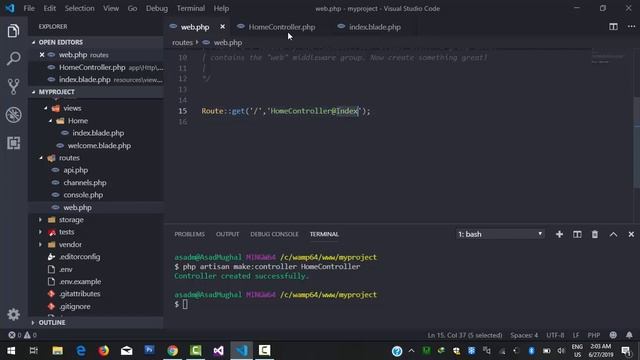Maximize the terminal panel size
The width and height of the screenshot is (640, 360).
point(613,234)
